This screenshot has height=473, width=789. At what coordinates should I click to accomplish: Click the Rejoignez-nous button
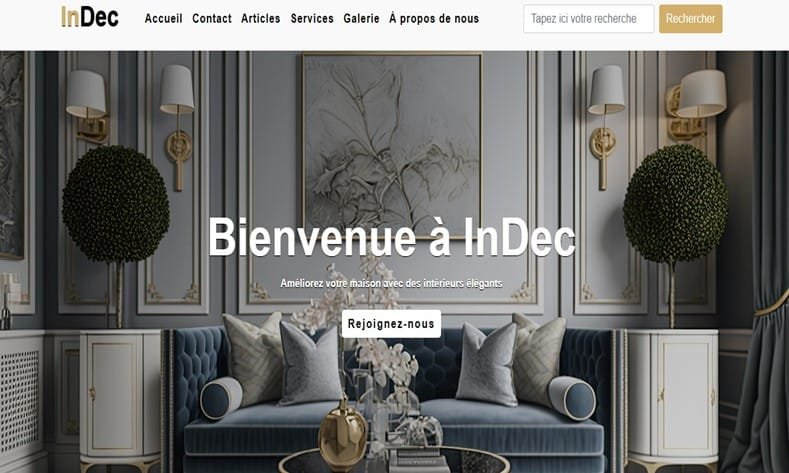[x=391, y=324]
